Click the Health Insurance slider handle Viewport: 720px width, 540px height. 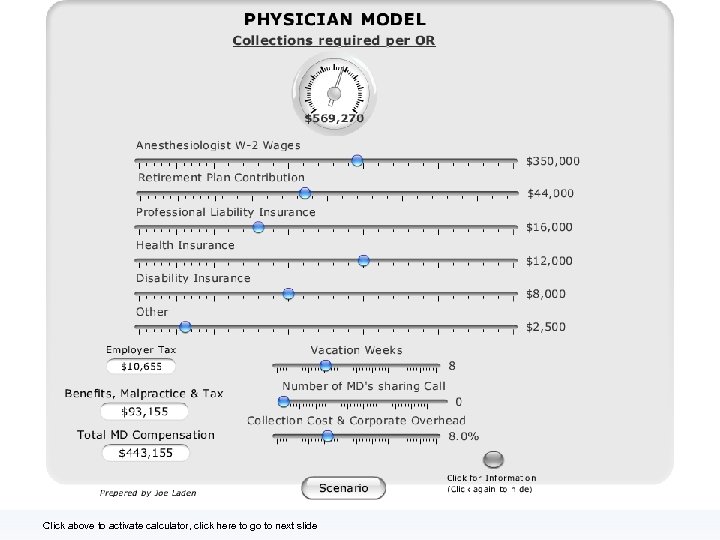point(363,260)
